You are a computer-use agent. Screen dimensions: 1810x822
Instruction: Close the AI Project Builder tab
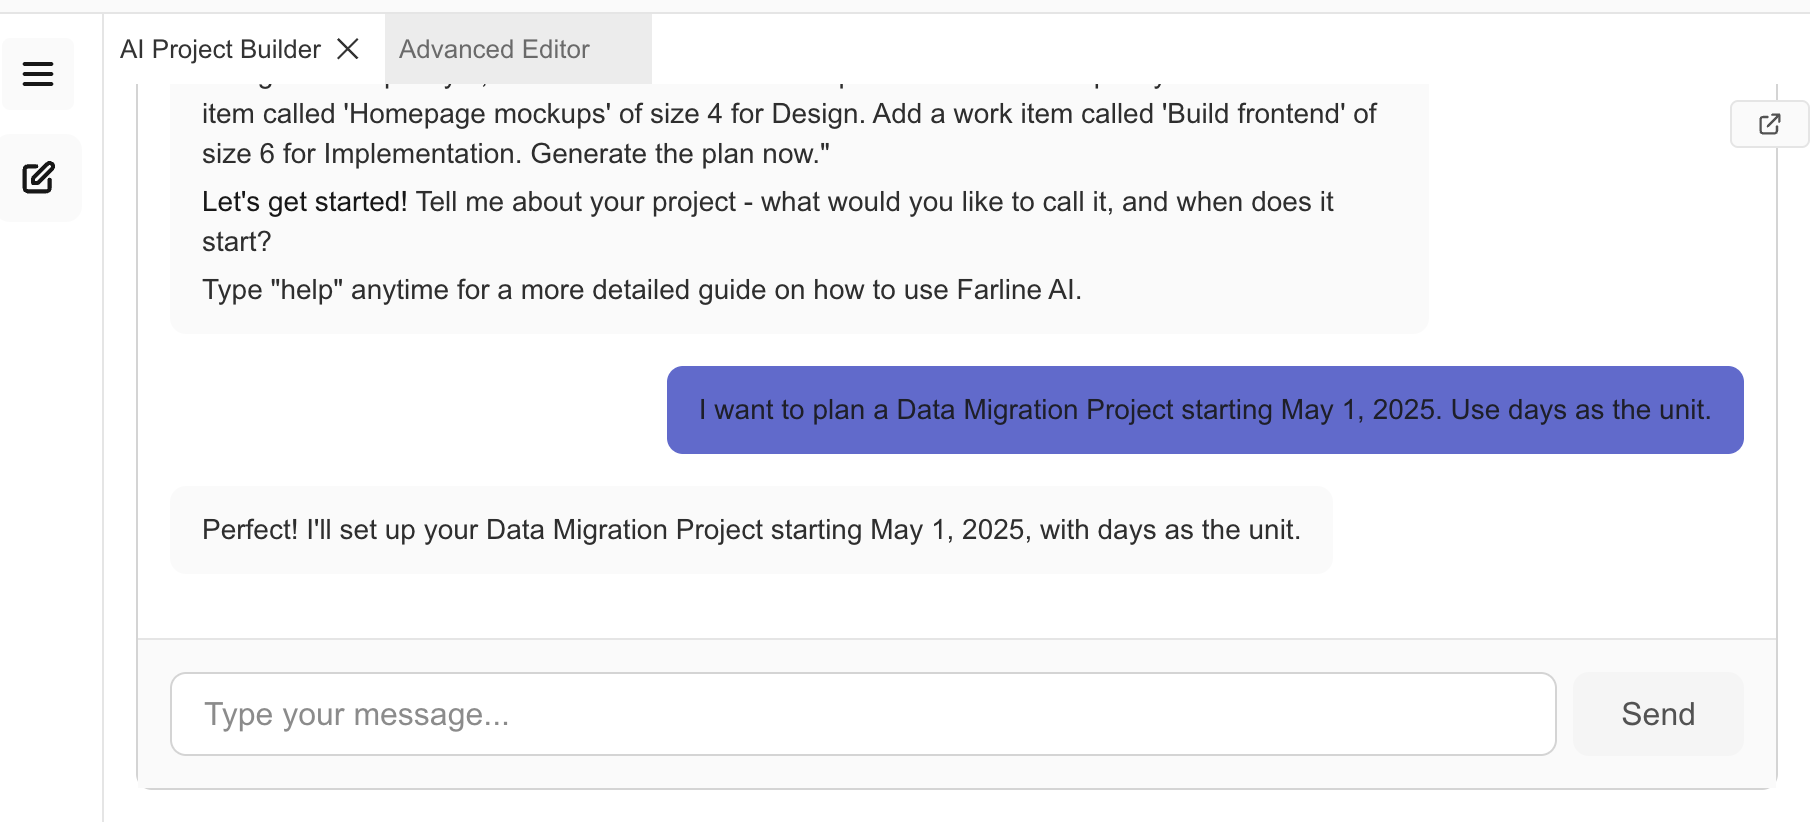tap(348, 49)
